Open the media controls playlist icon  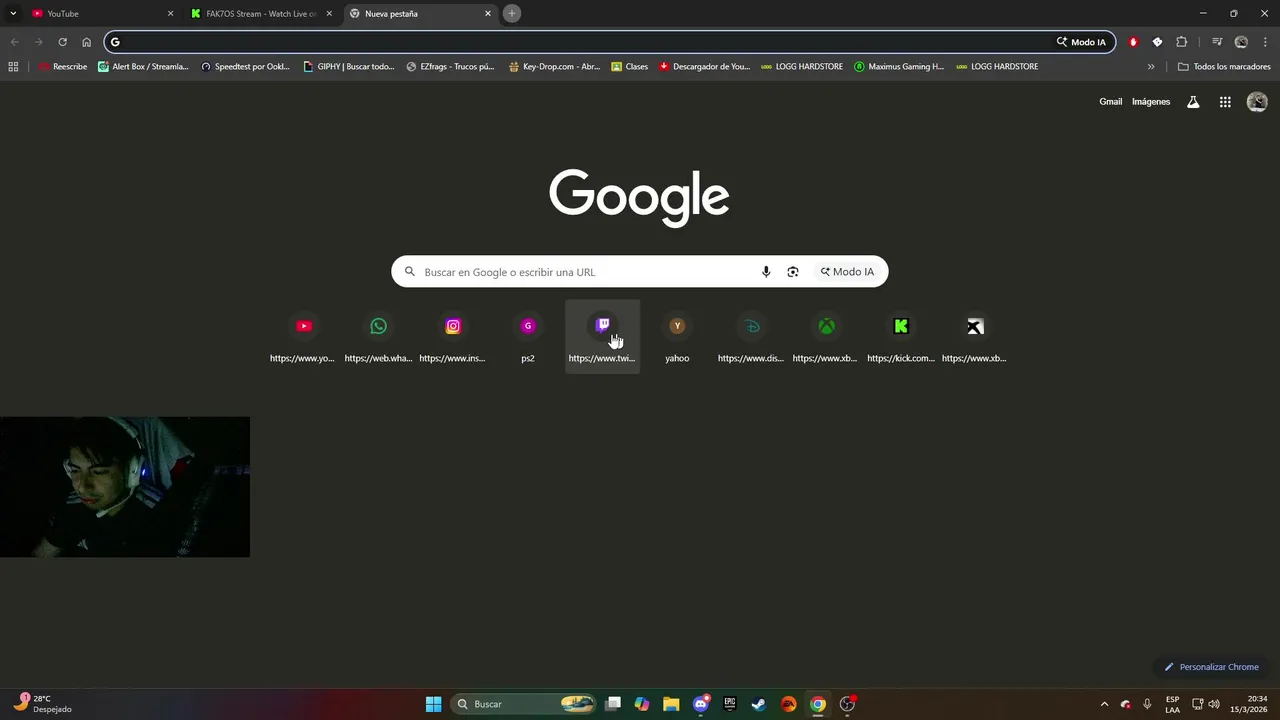click(x=1217, y=42)
